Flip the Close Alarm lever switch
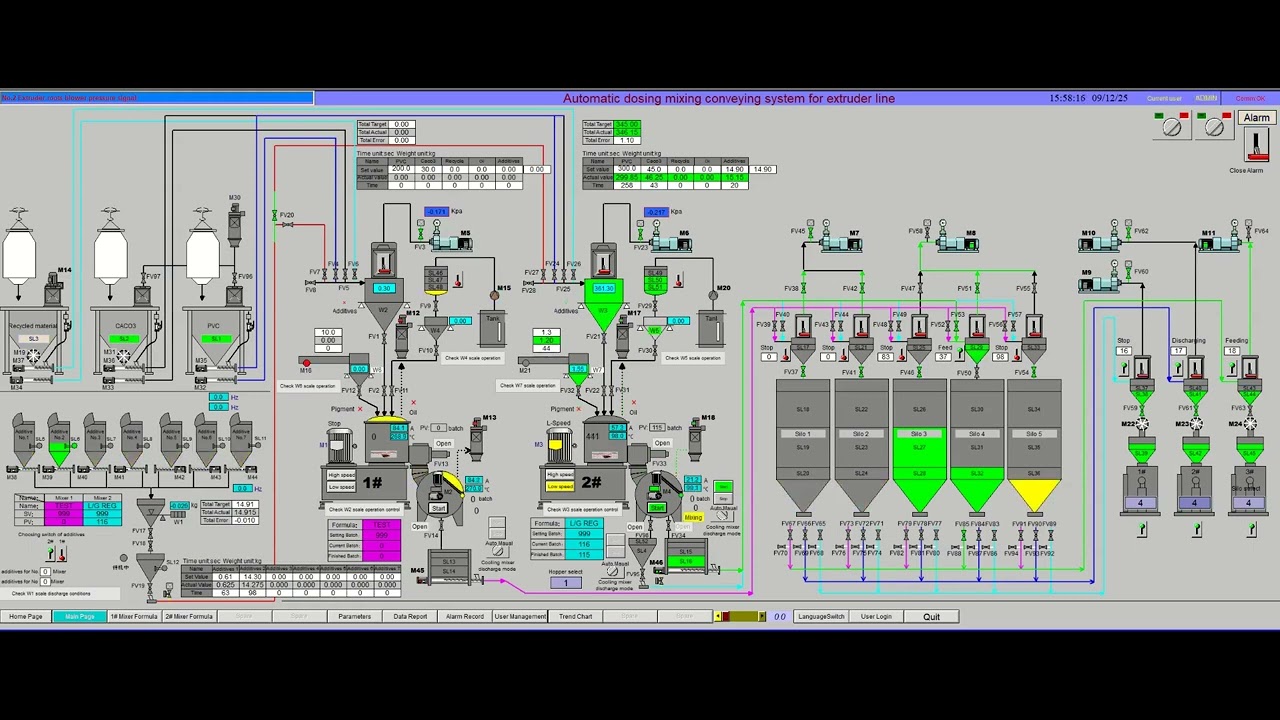Viewport: 1280px width, 720px height. click(1256, 146)
